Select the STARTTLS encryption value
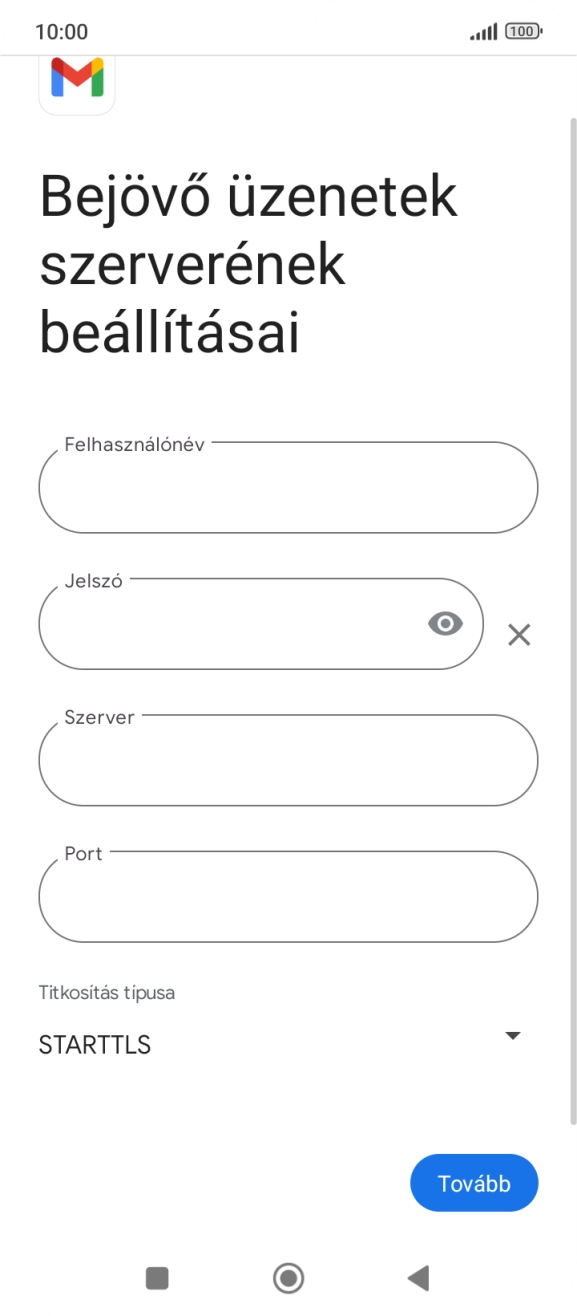 pyautogui.click(x=94, y=1045)
